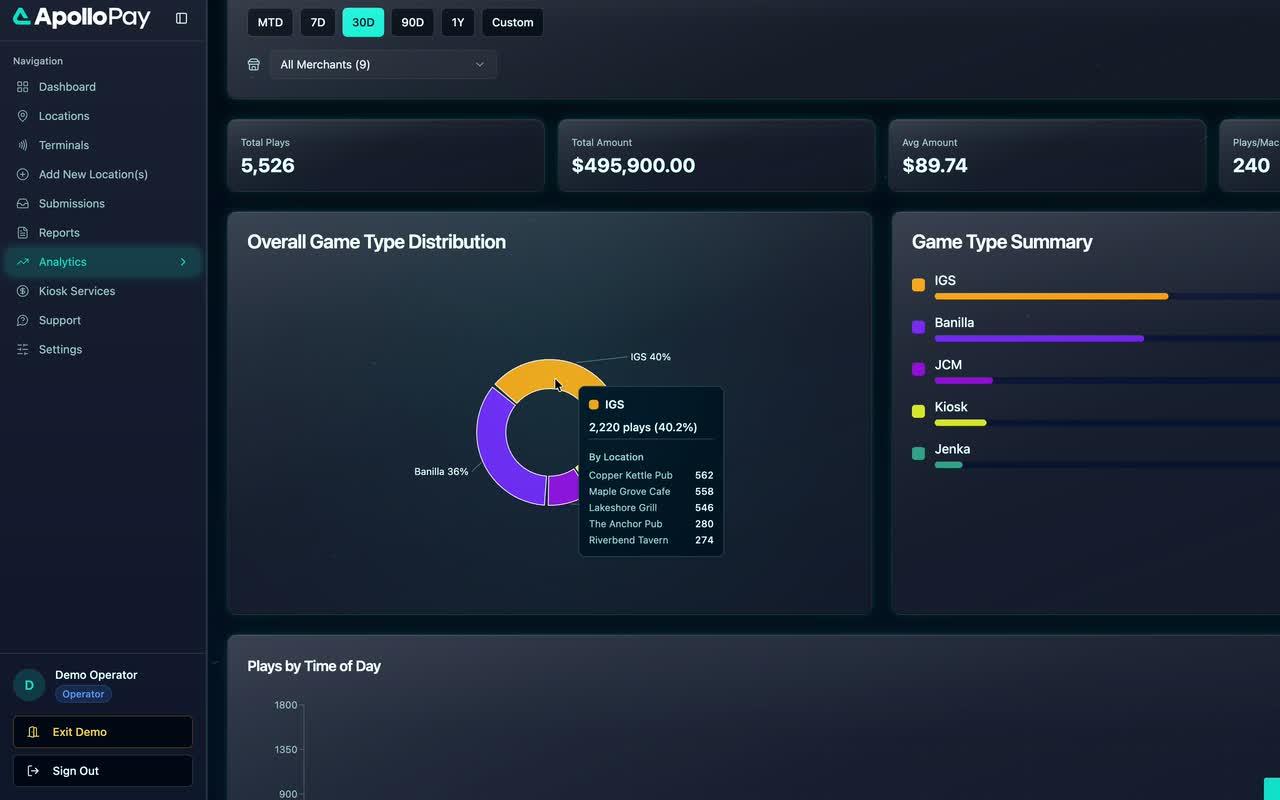Screen dimensions: 1280x800
Task: Click the Demo Operator avatar
Action: (x=29, y=685)
